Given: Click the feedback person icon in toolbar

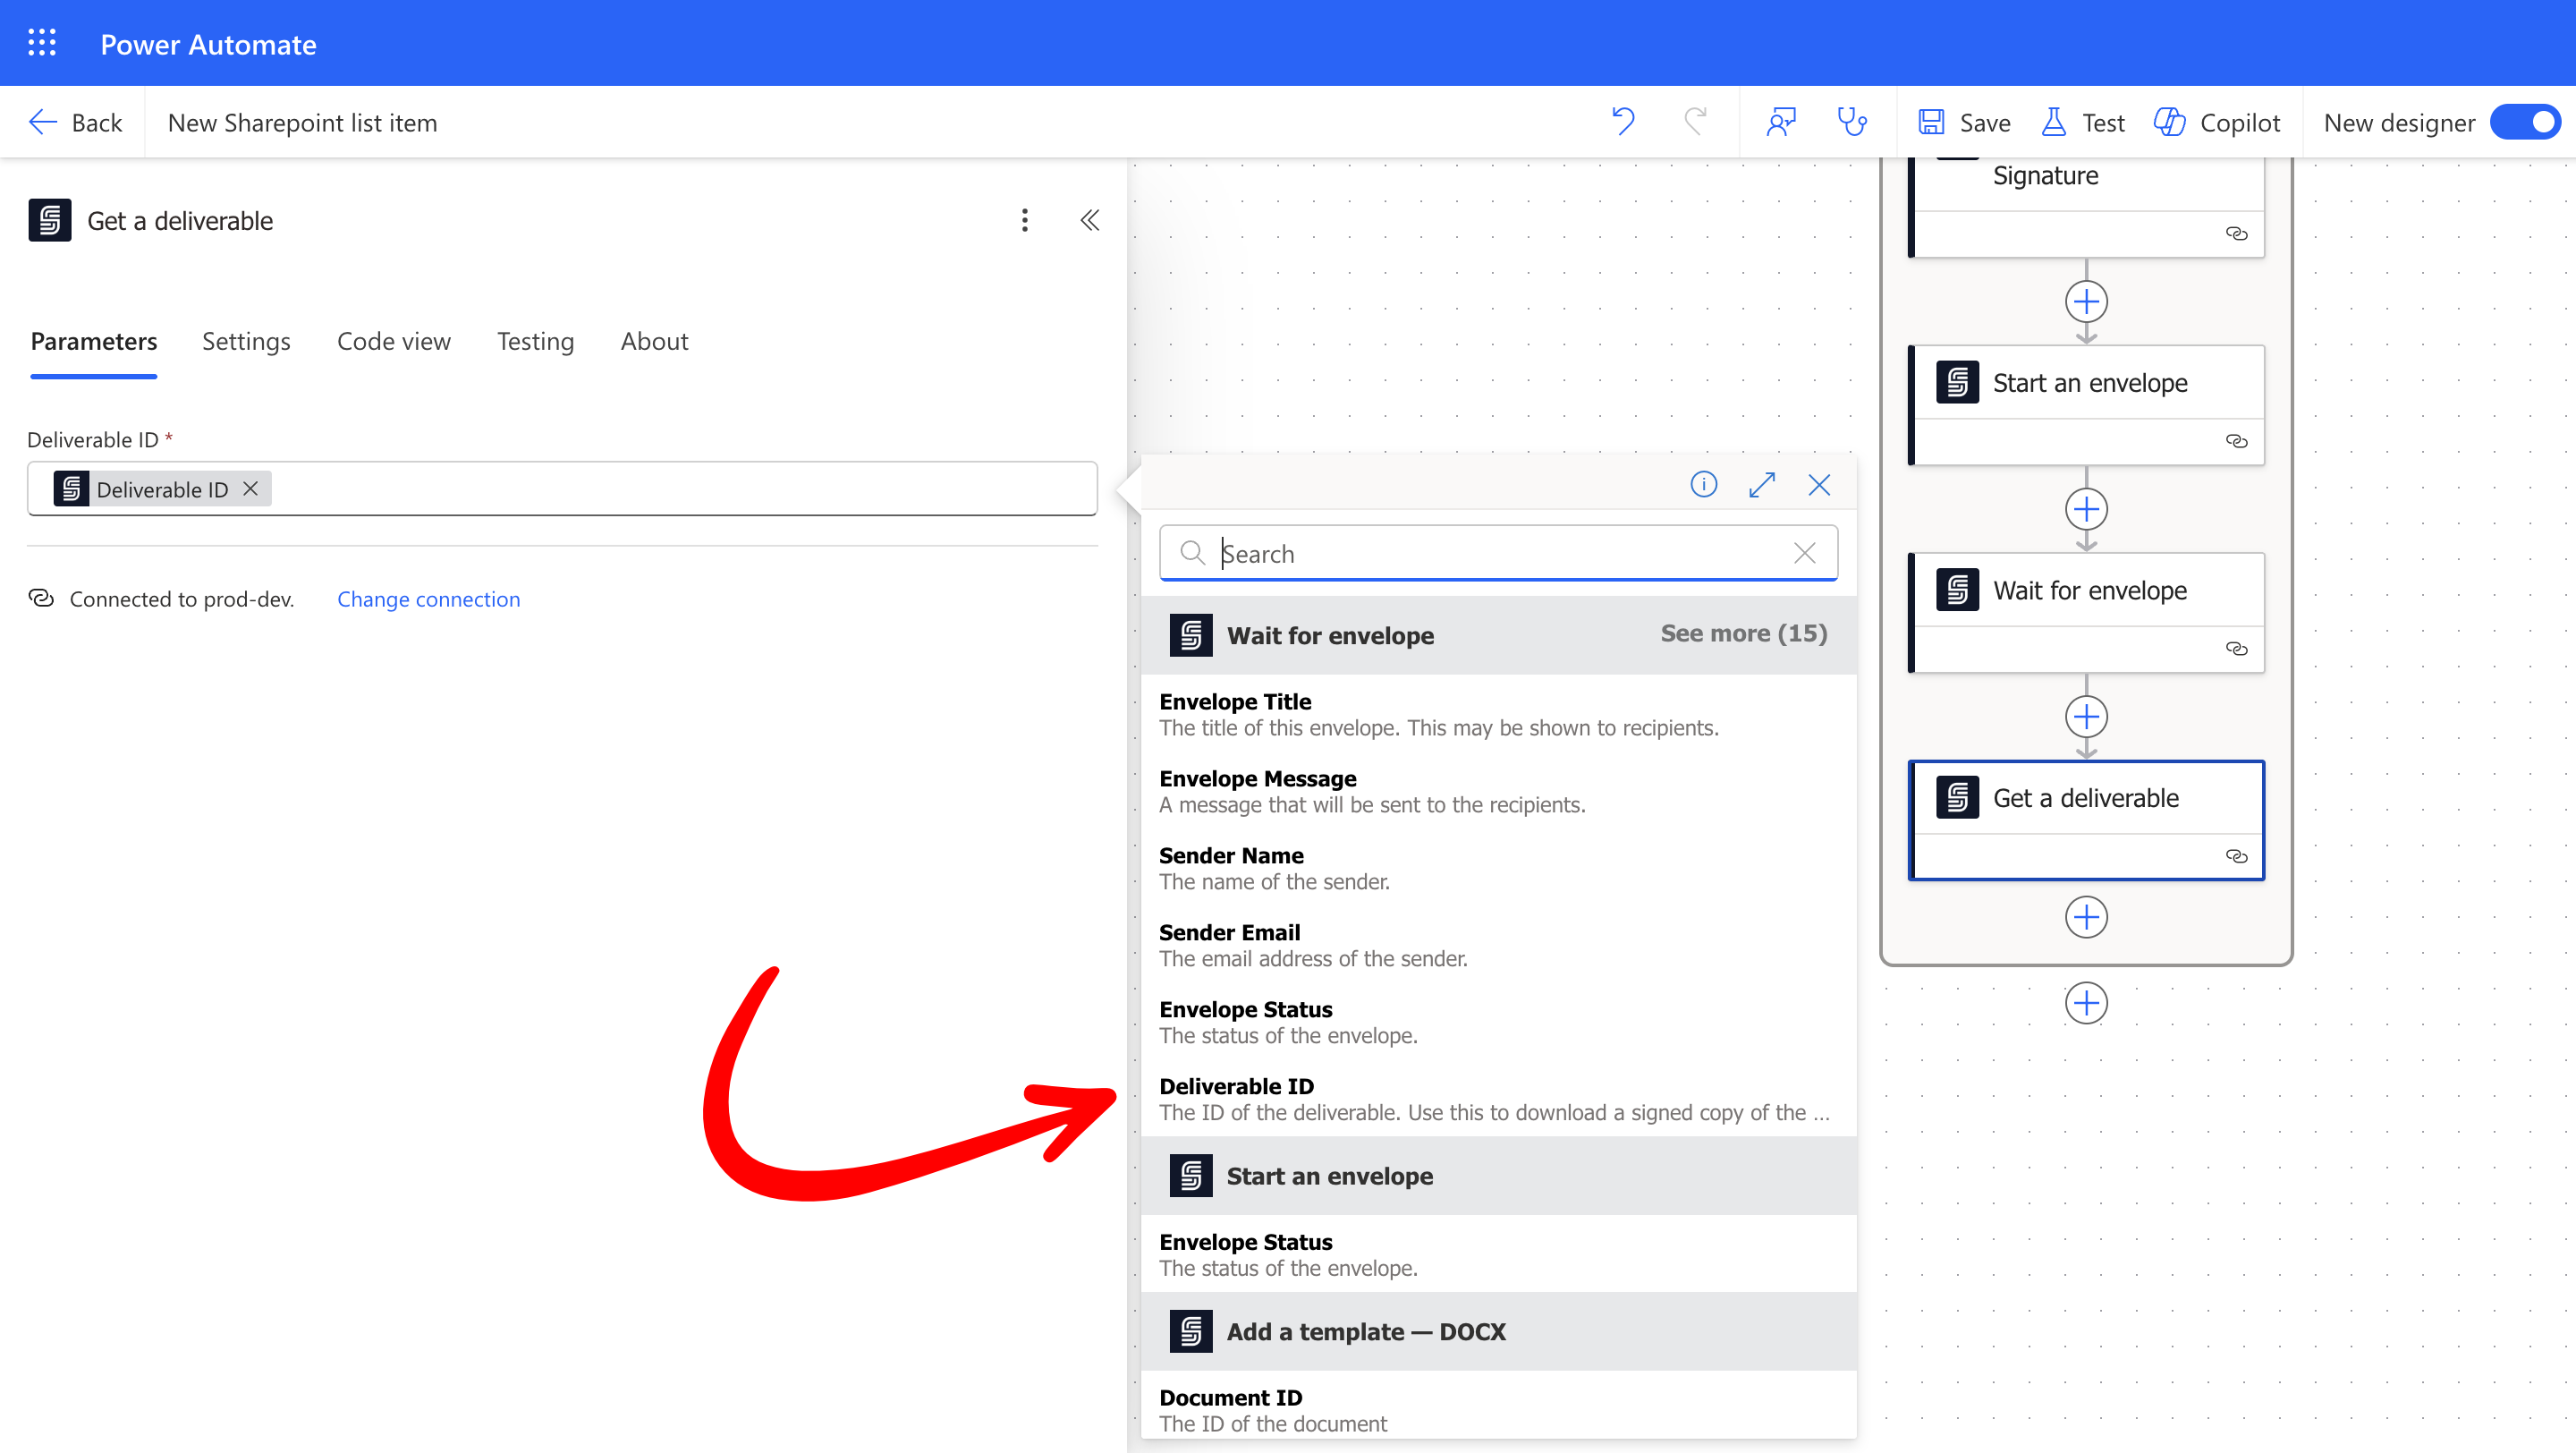Looking at the screenshot, I should (x=1781, y=122).
